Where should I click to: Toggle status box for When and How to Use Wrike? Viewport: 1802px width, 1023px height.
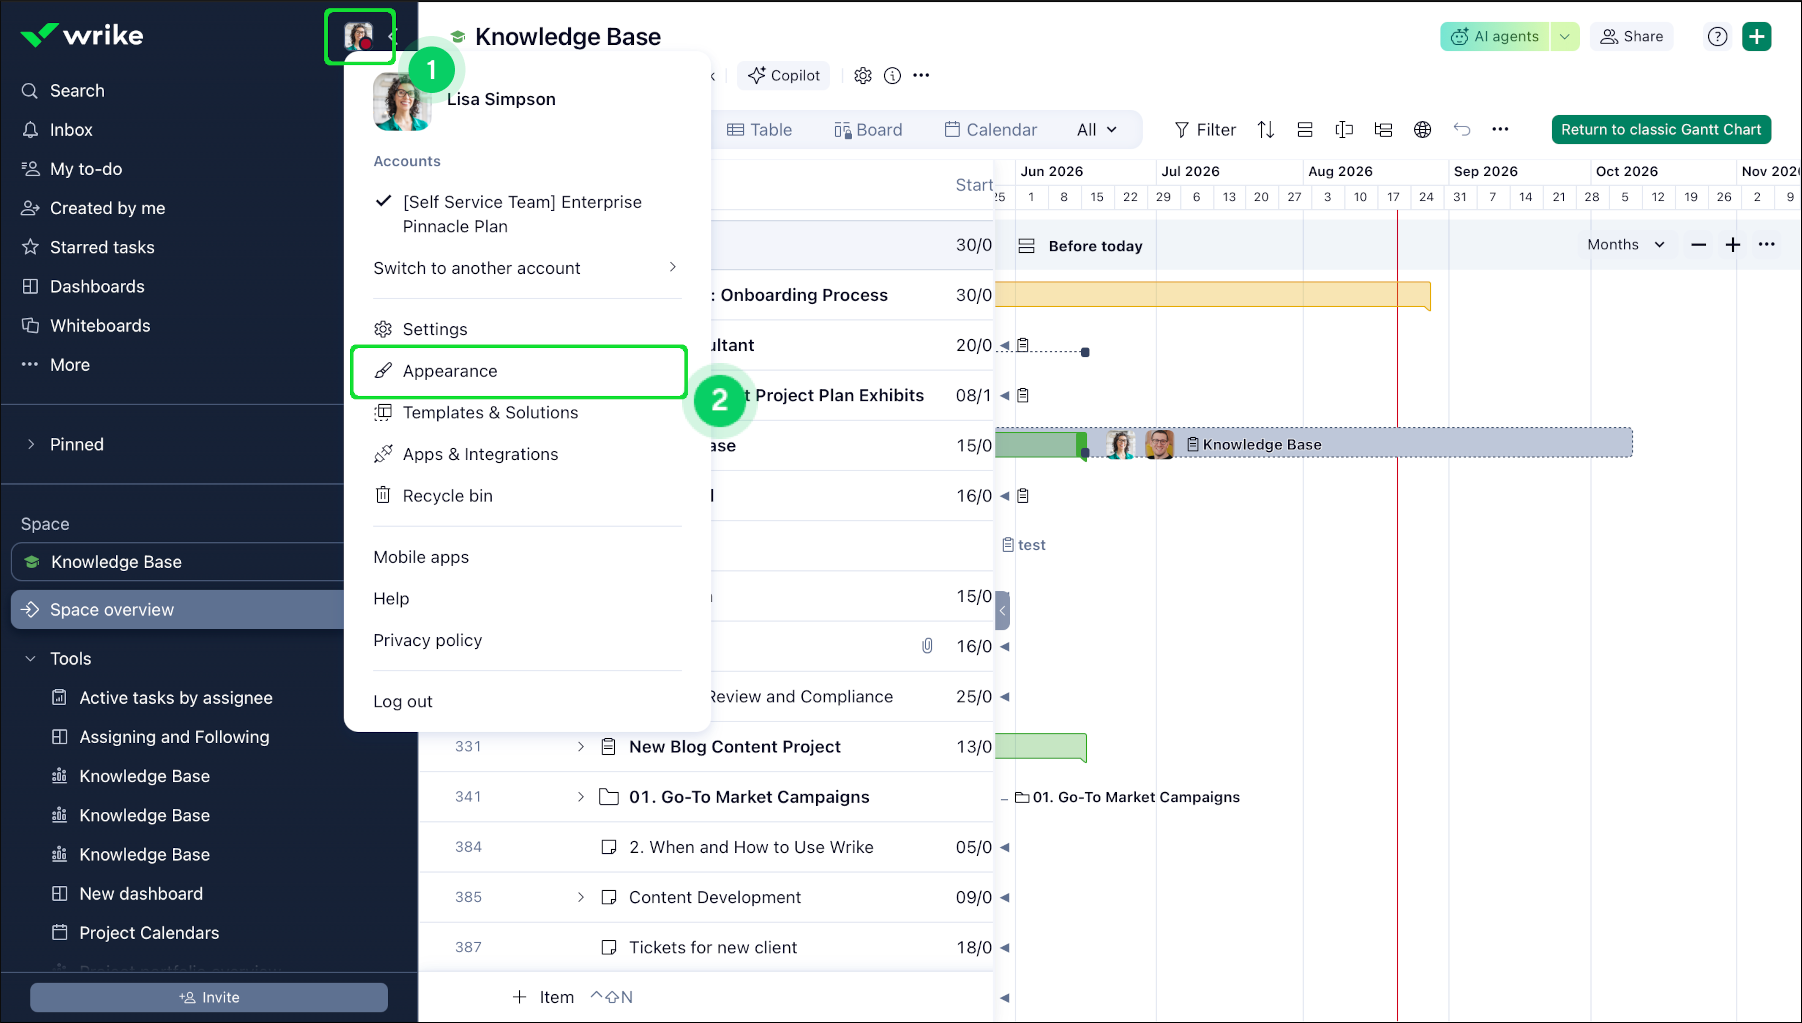(x=609, y=848)
